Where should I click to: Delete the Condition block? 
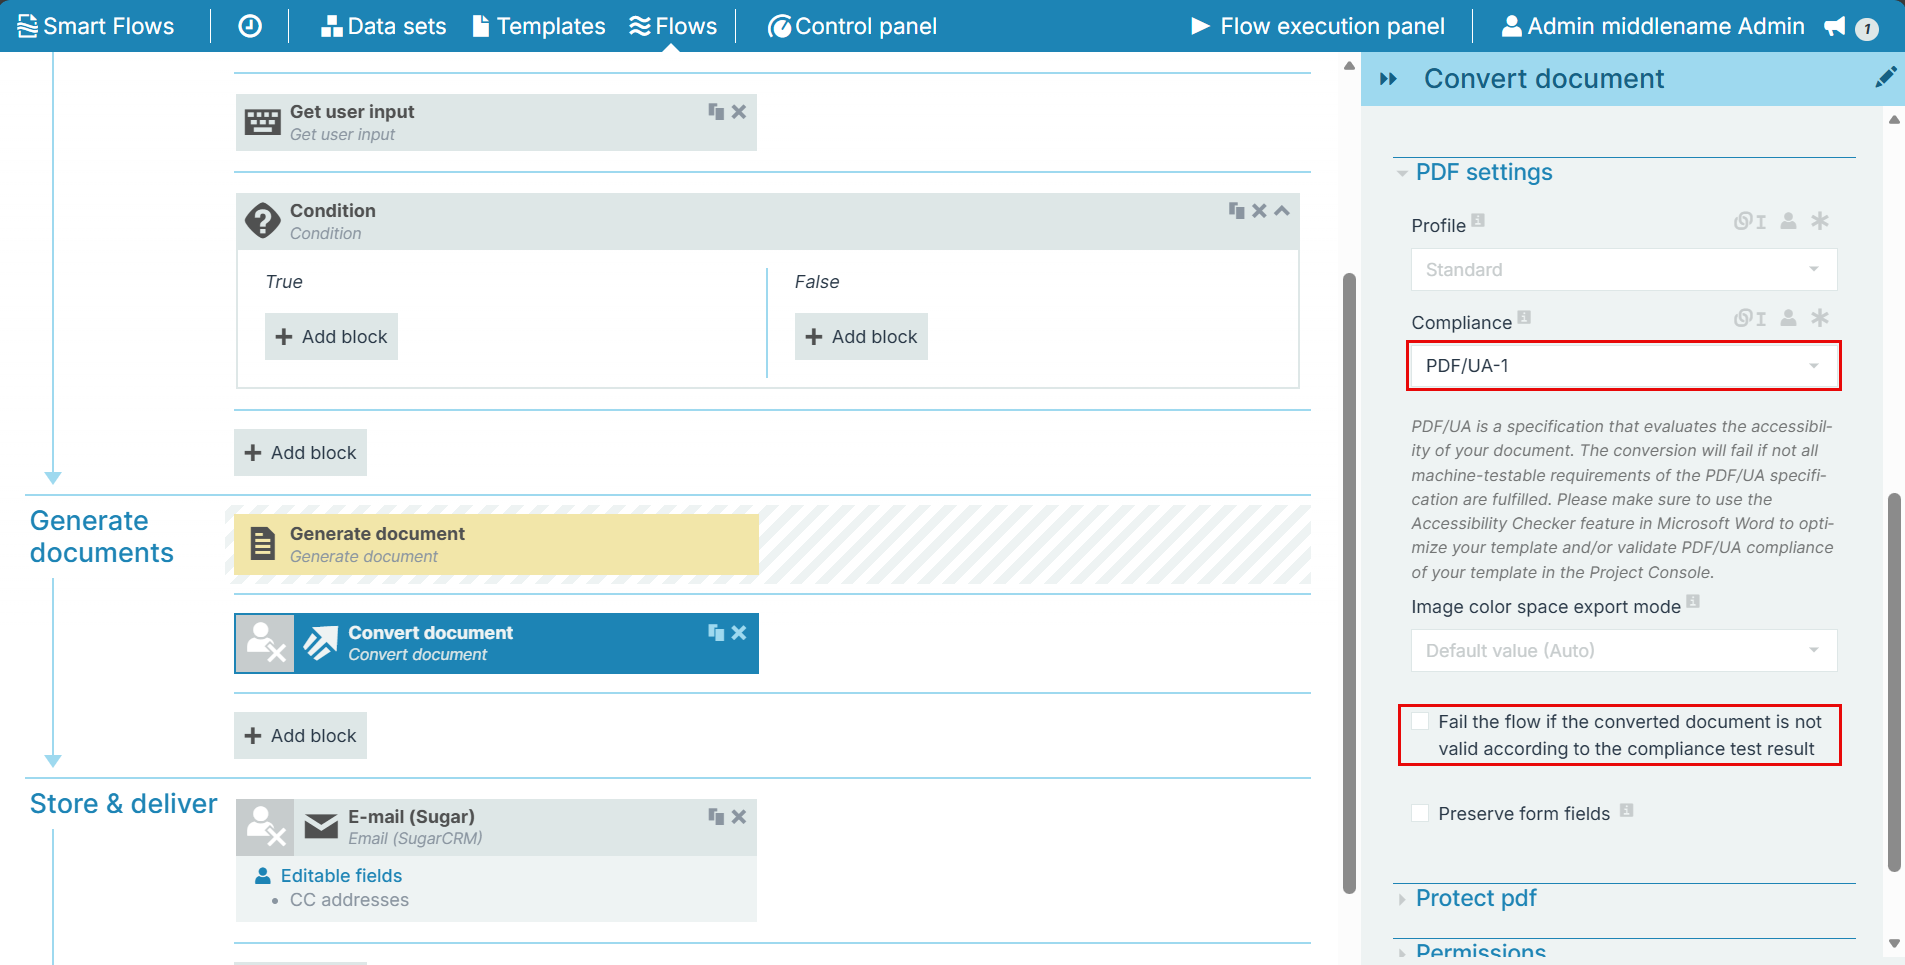(x=1259, y=211)
